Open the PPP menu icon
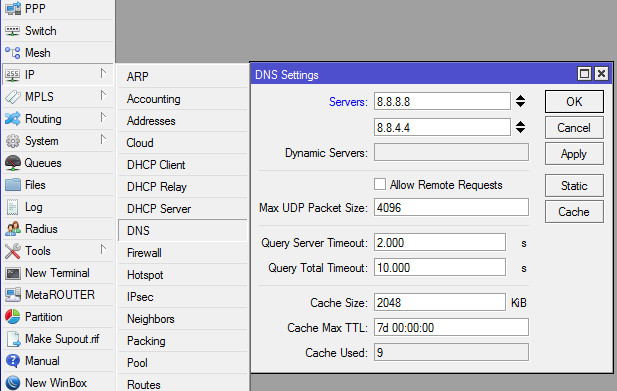 [13, 8]
